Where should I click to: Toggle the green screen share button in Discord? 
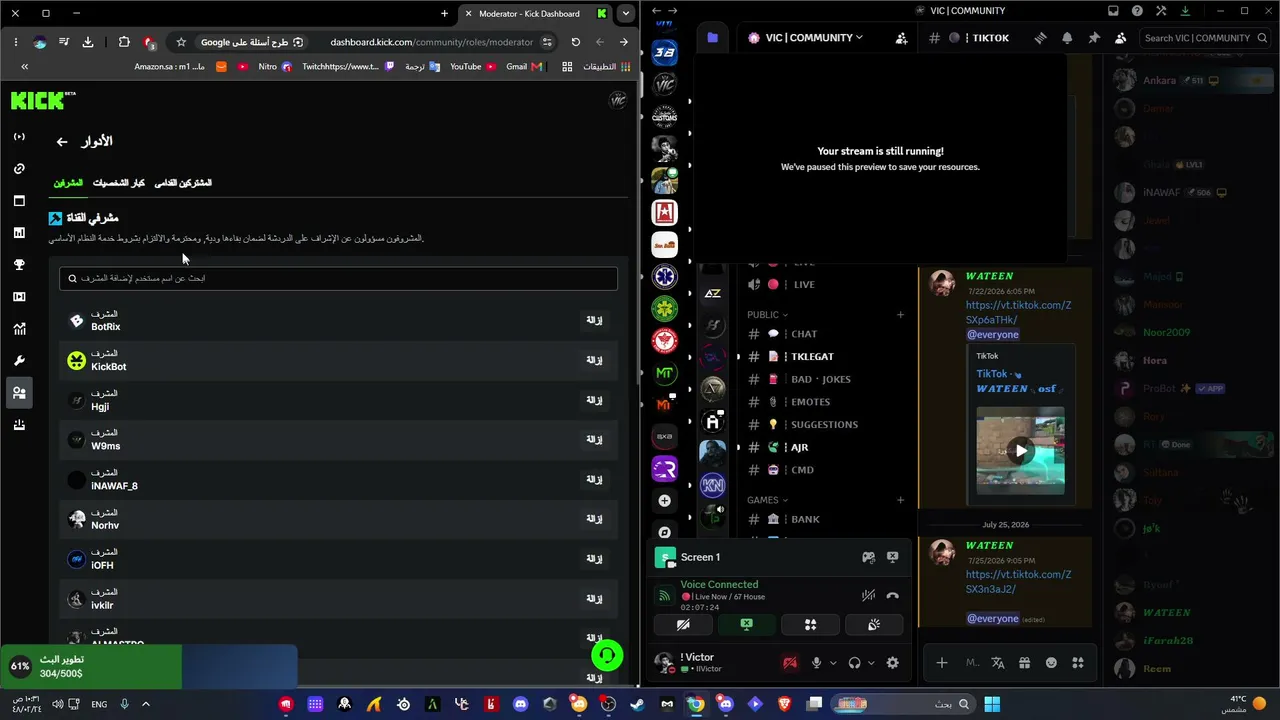[x=746, y=625]
